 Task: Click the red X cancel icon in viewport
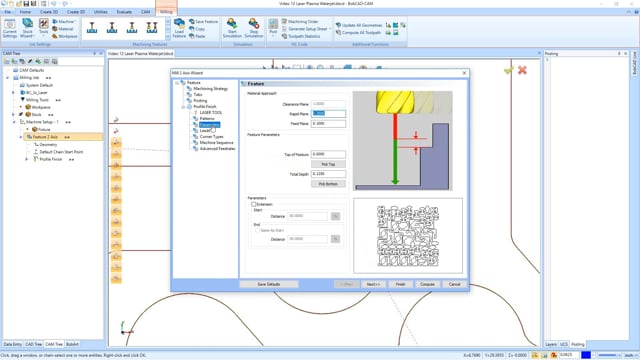click(522, 70)
